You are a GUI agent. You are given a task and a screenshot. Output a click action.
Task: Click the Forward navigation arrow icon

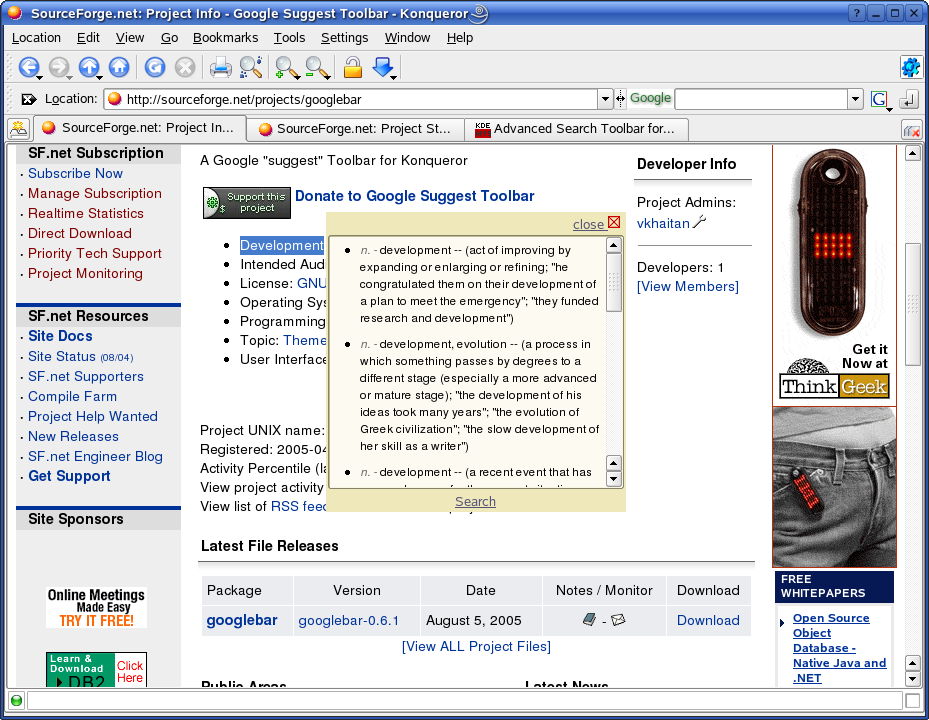click(57, 67)
